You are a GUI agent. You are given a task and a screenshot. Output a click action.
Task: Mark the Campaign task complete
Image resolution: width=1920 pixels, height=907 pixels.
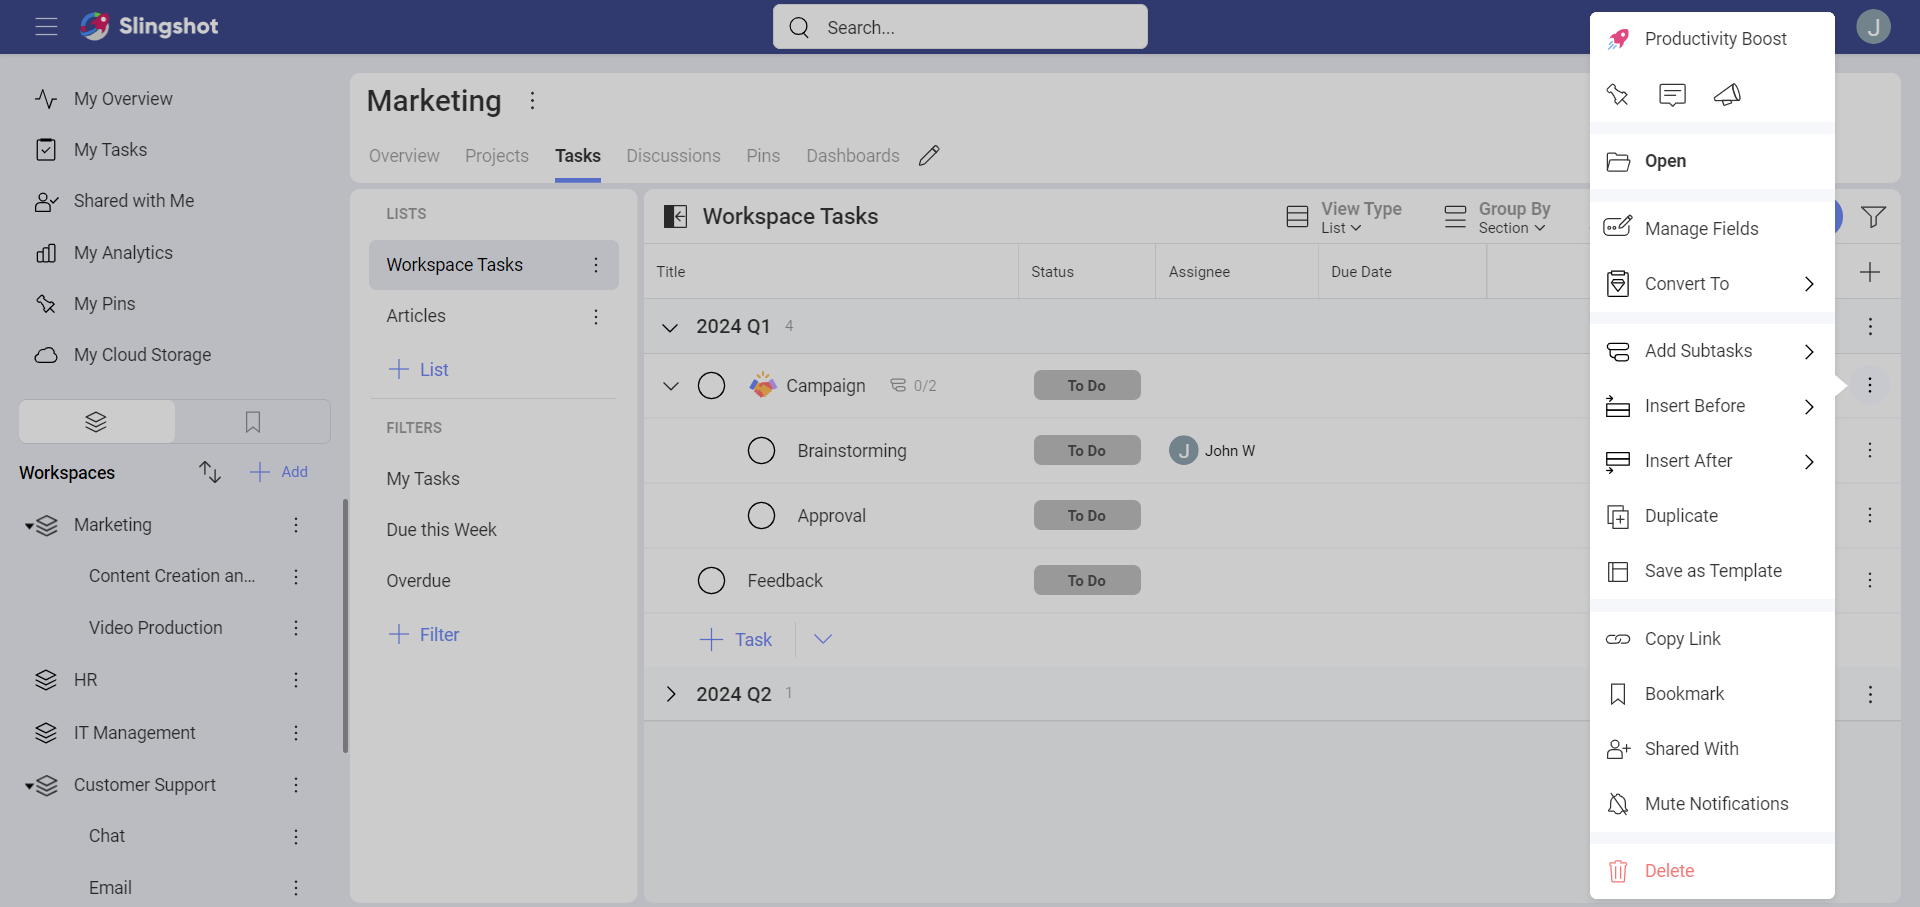(x=711, y=386)
